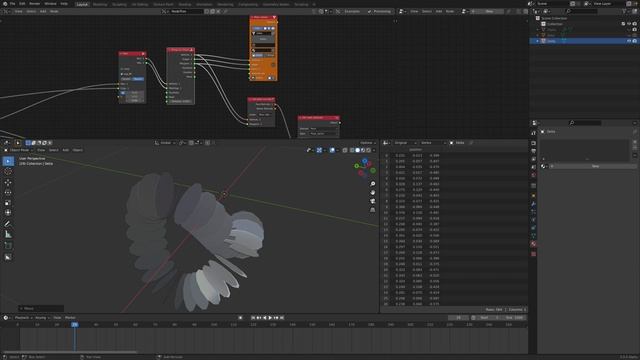Open viewport Options dropdown

click(367, 143)
